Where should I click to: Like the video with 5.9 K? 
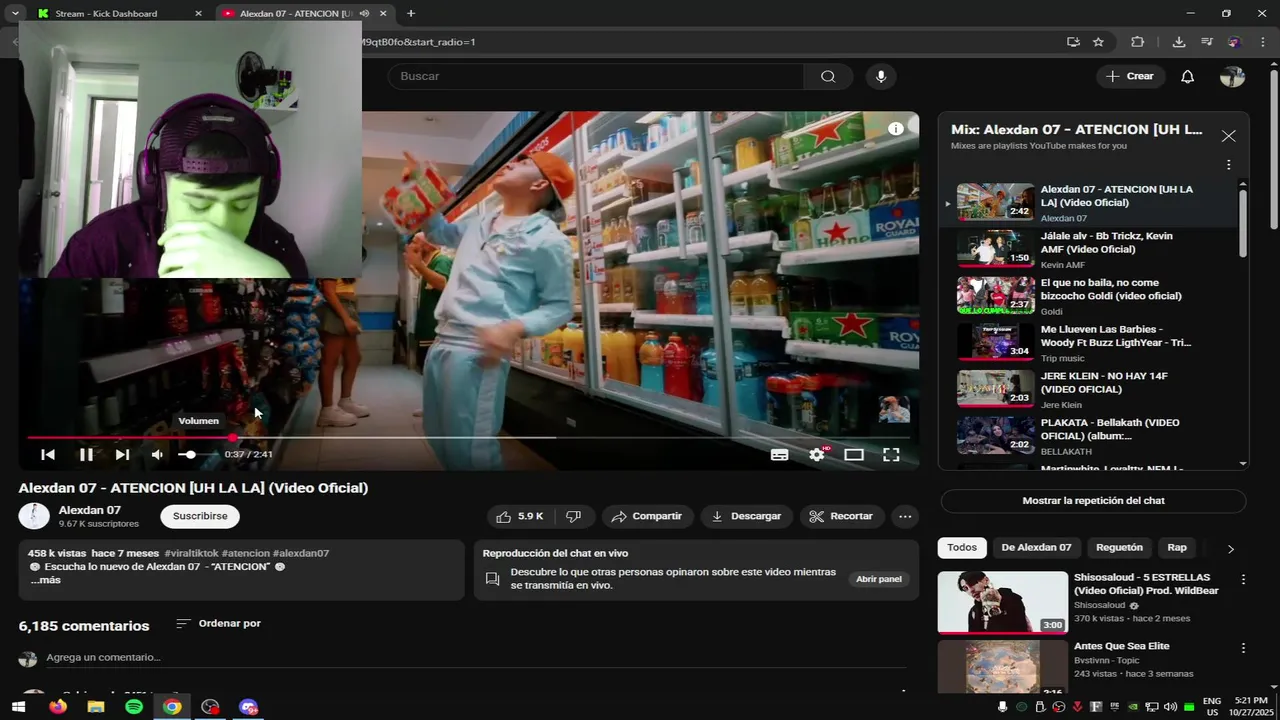point(520,516)
